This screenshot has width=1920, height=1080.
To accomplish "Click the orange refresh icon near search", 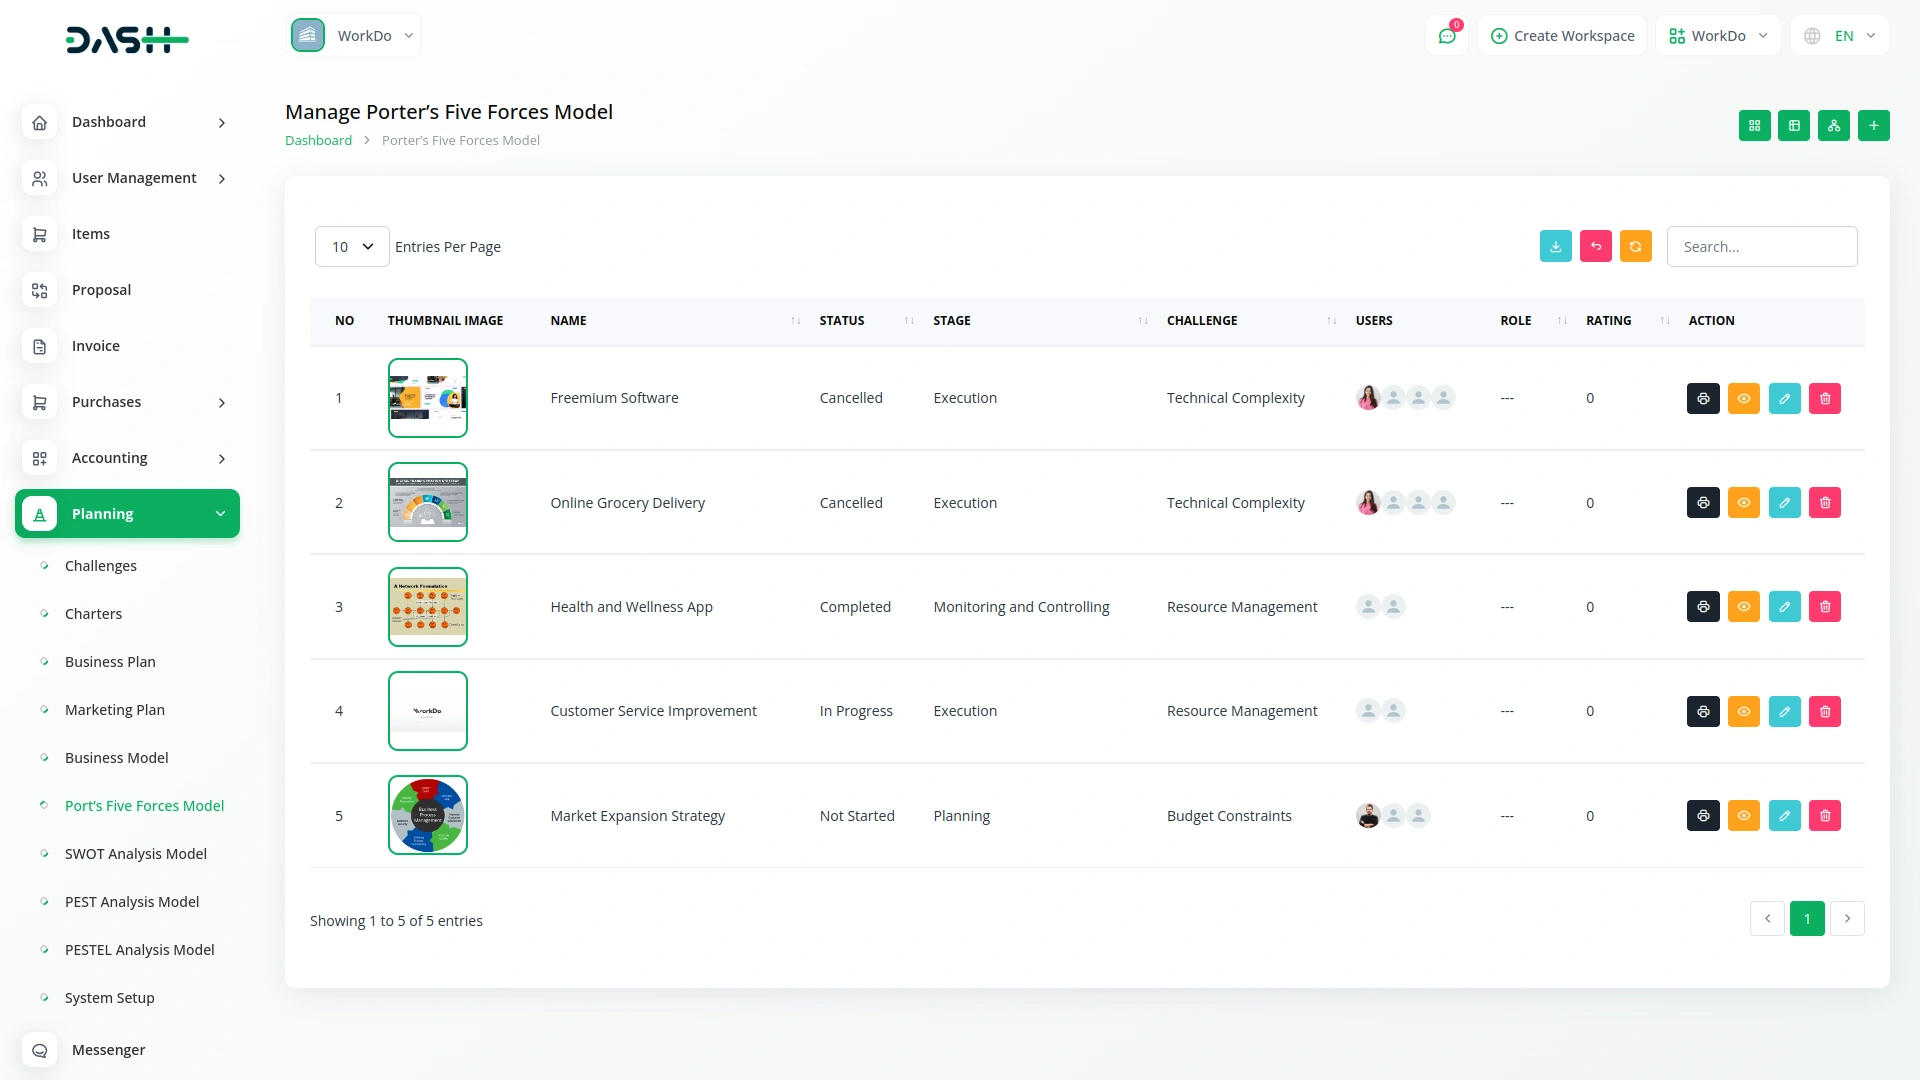I will (x=1635, y=246).
